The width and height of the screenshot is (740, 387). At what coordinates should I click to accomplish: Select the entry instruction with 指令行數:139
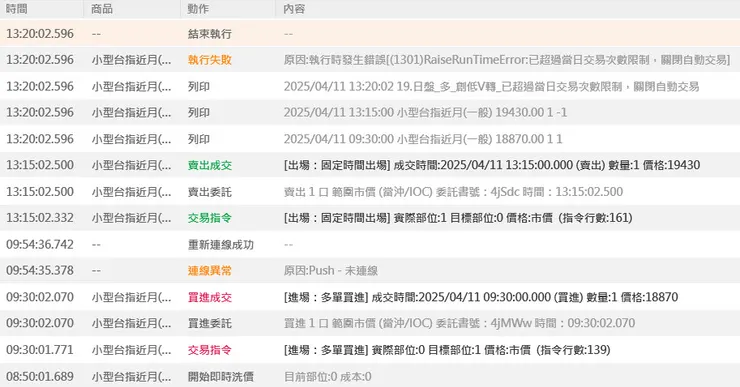[x=447, y=350]
